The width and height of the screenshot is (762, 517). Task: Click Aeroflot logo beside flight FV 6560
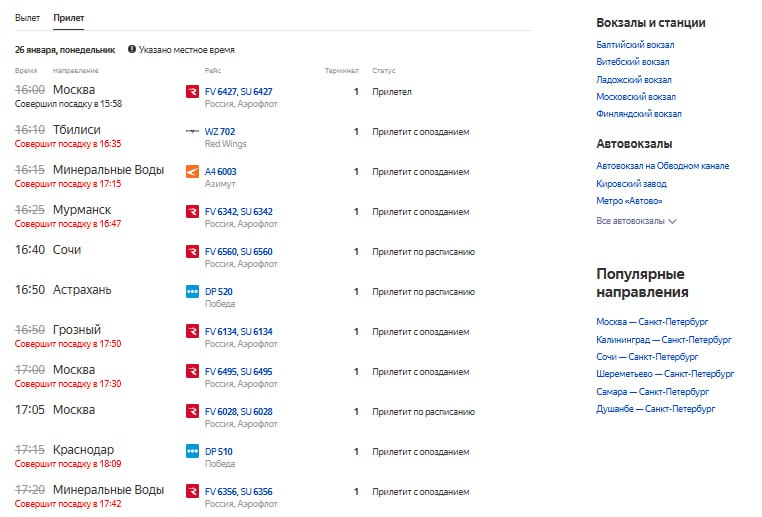193,251
